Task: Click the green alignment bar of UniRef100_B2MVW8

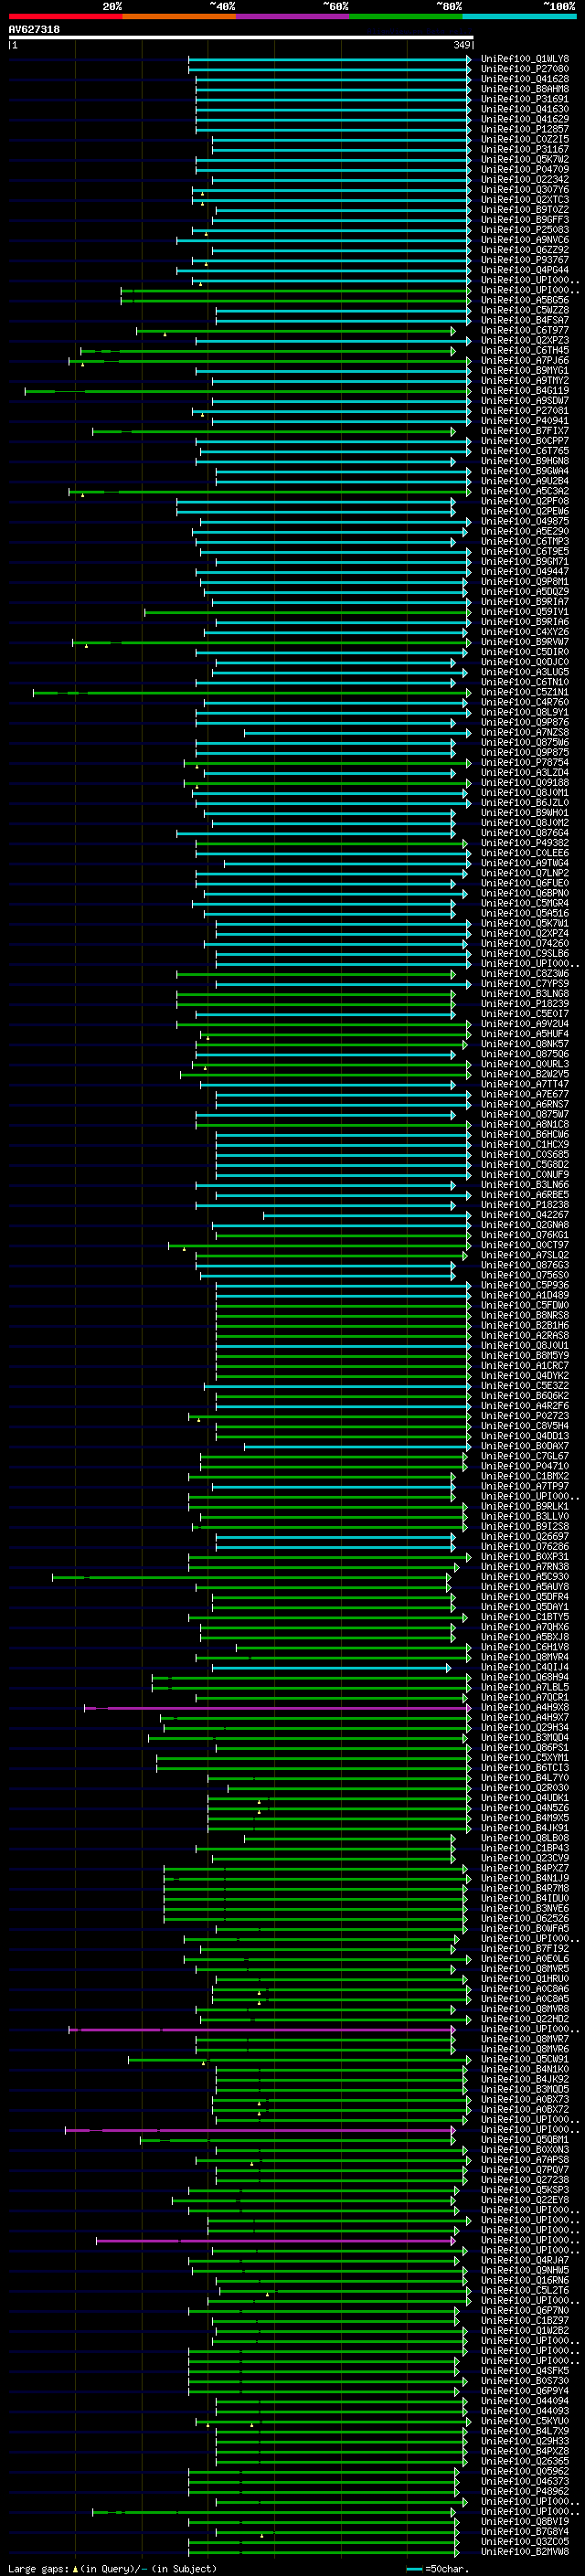Action: (323, 2551)
